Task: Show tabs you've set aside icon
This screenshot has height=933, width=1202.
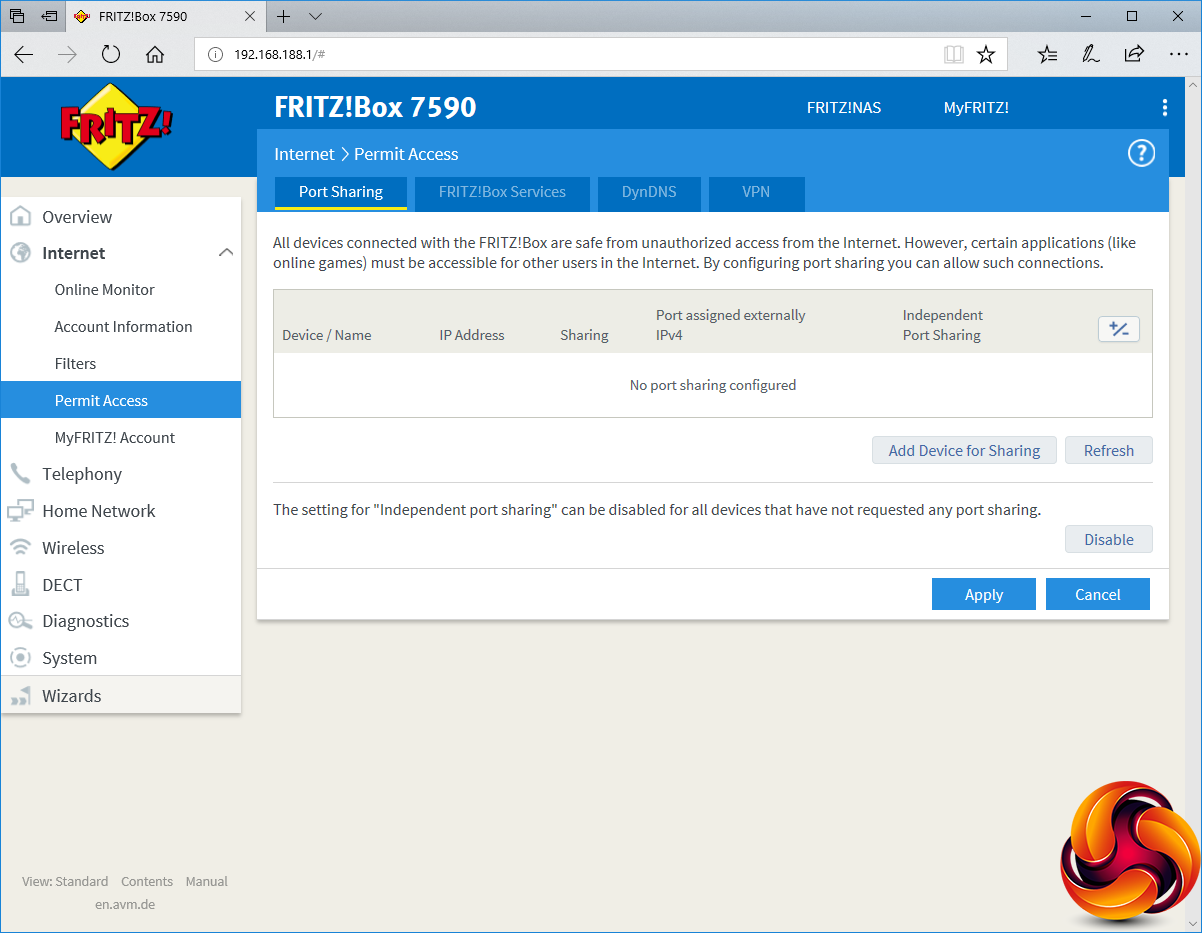Action: [17, 17]
